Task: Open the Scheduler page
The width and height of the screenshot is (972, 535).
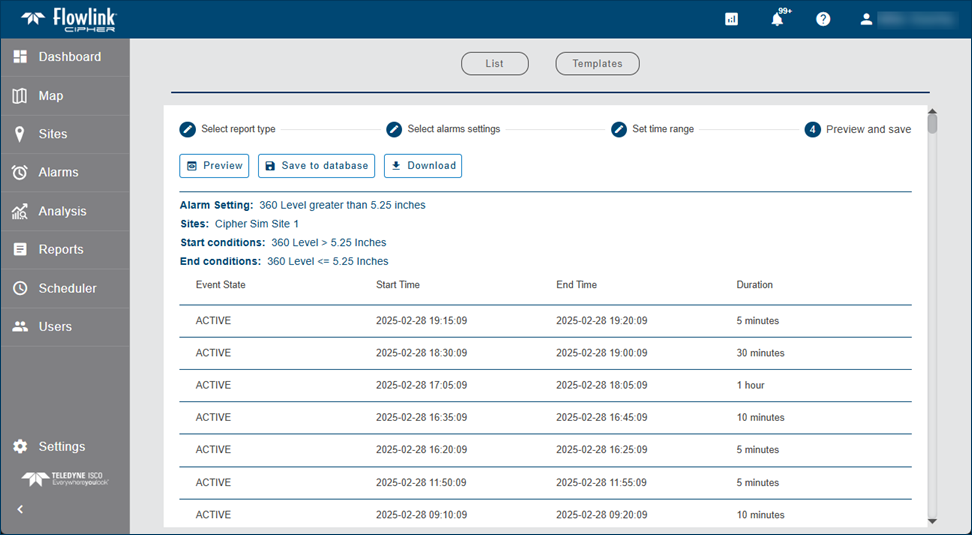Action: 65,288
